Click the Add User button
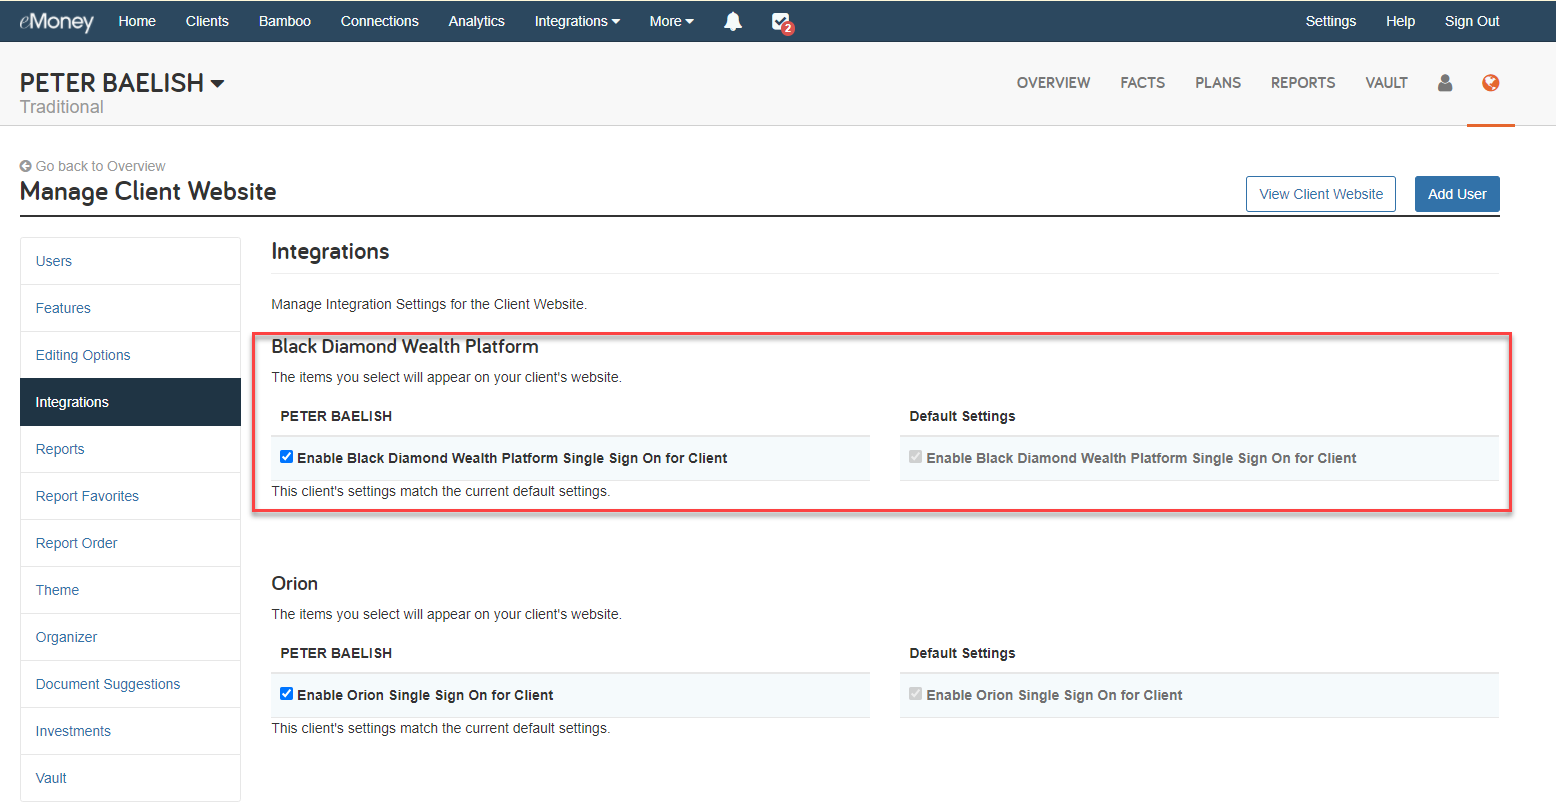1556x807 pixels. 1457,194
